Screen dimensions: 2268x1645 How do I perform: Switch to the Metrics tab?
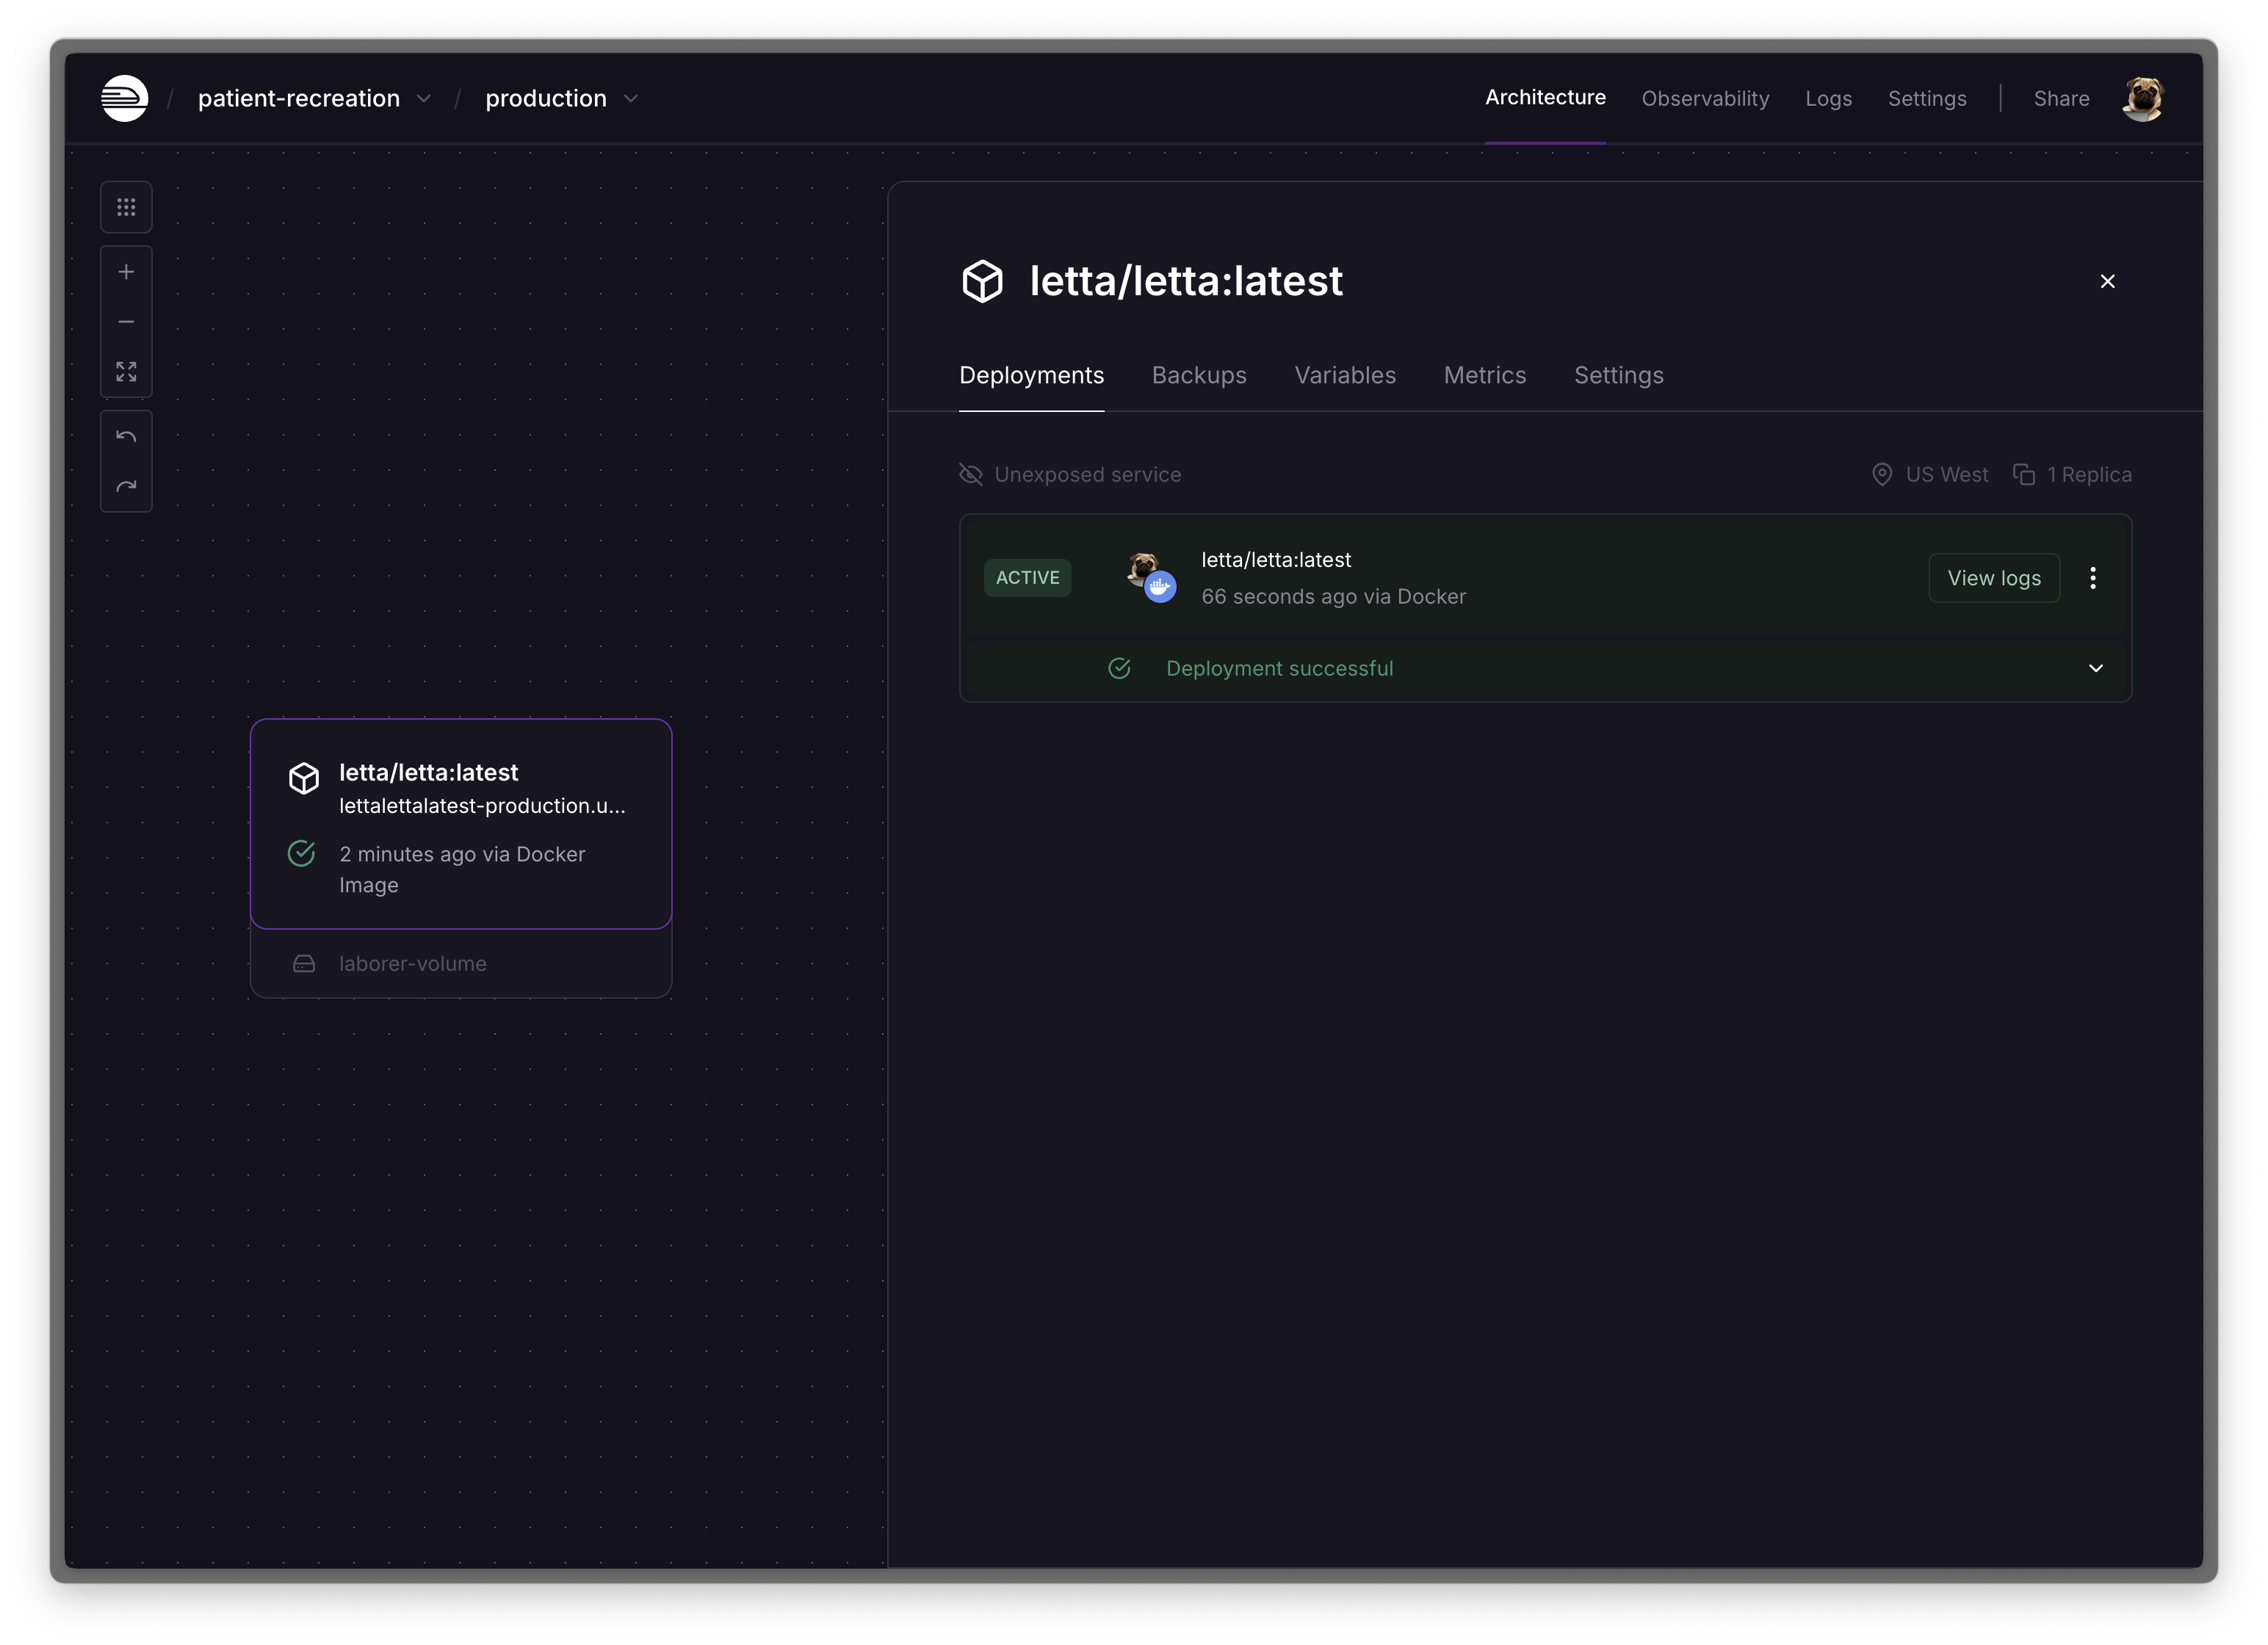pos(1484,375)
